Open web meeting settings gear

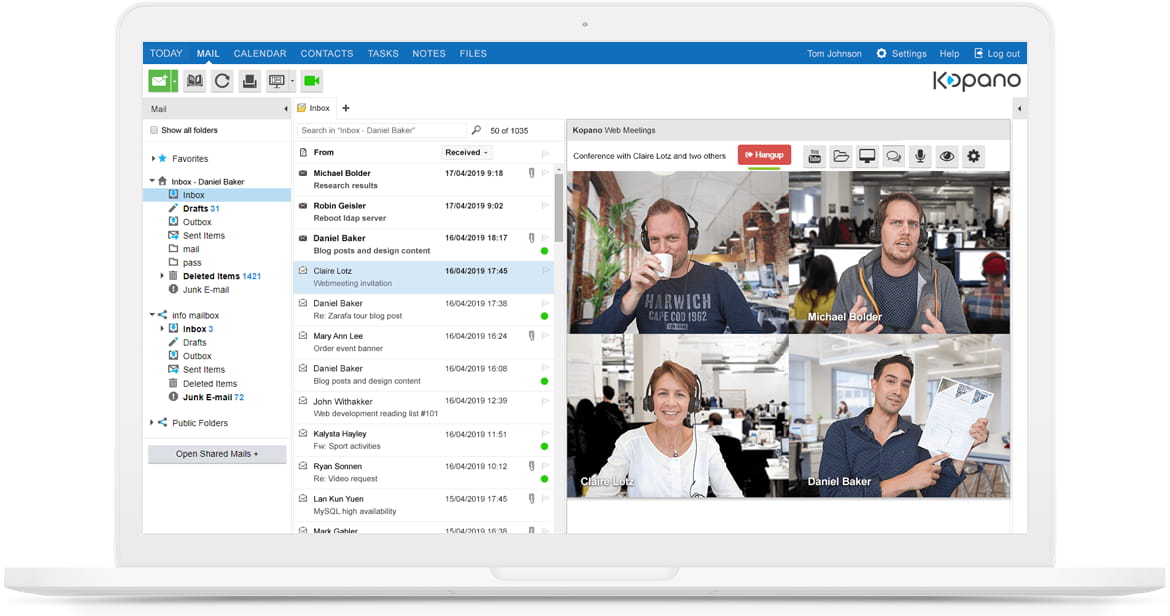[973, 156]
